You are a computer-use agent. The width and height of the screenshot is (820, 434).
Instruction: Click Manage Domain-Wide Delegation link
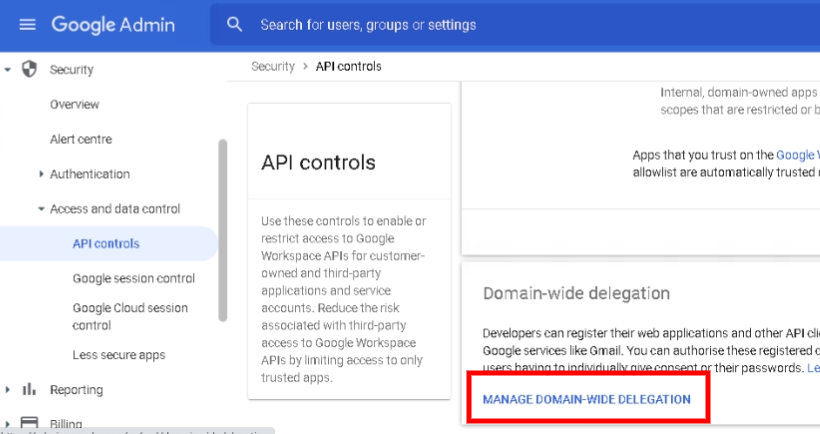tap(587, 399)
